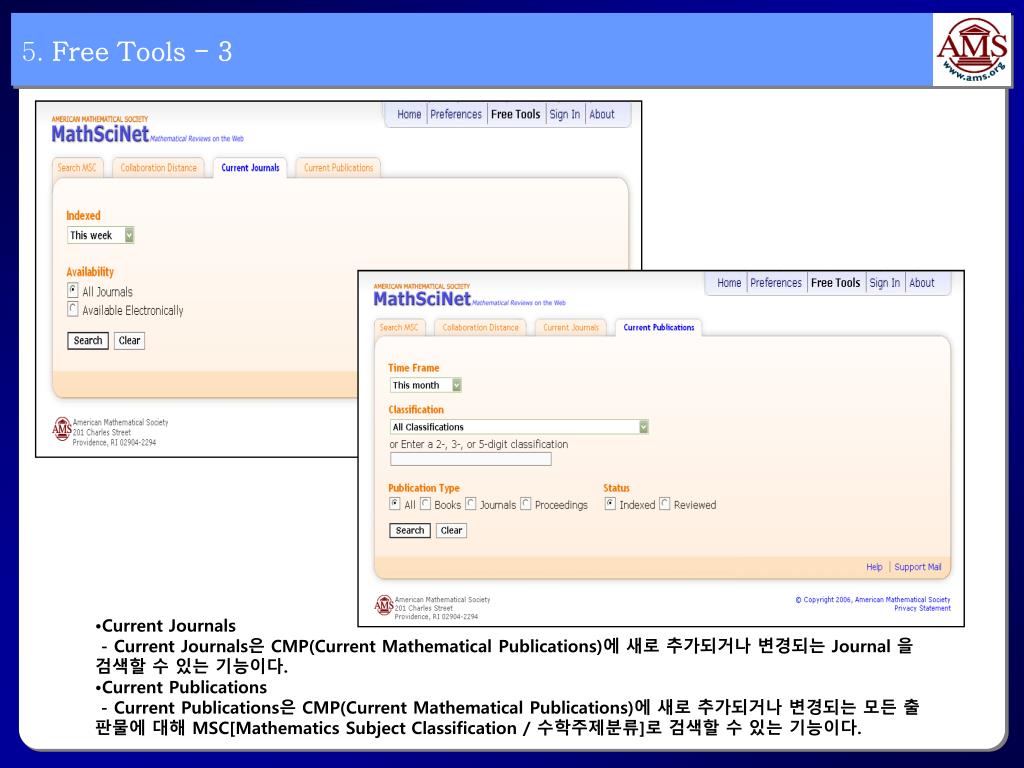Open Current Journals tab in Publications window

coord(571,328)
